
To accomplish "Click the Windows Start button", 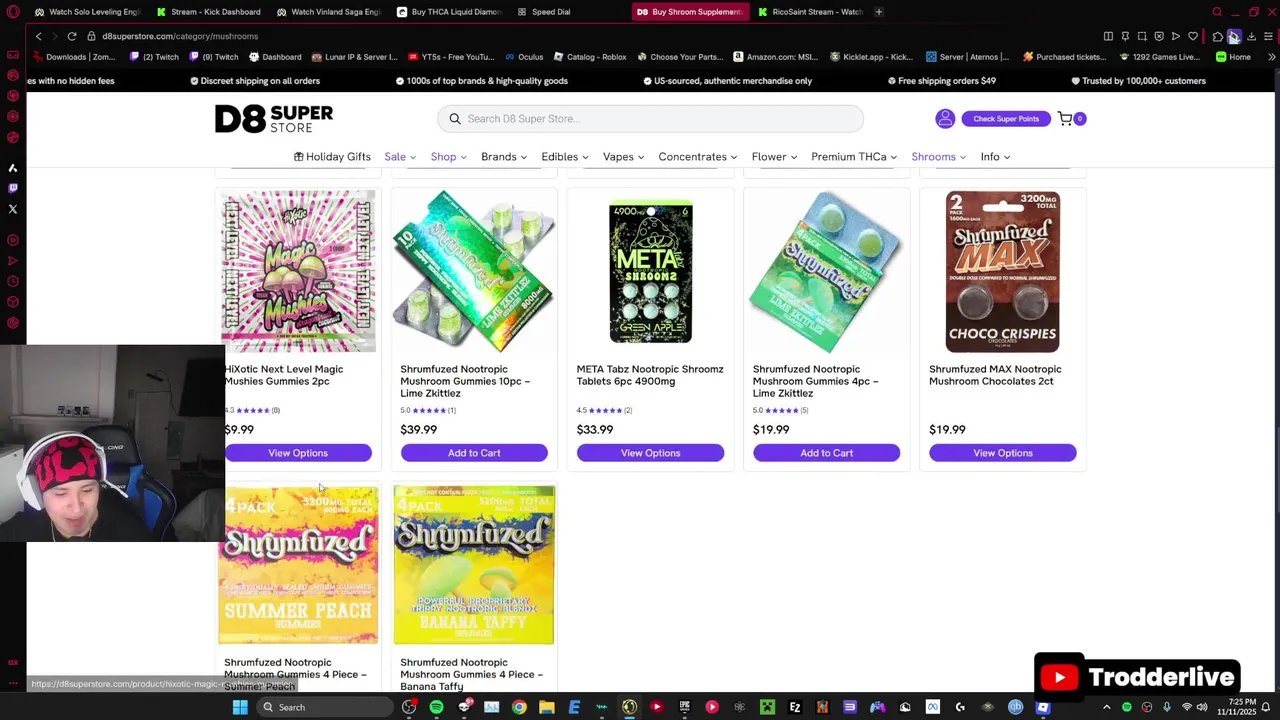I will [x=240, y=707].
